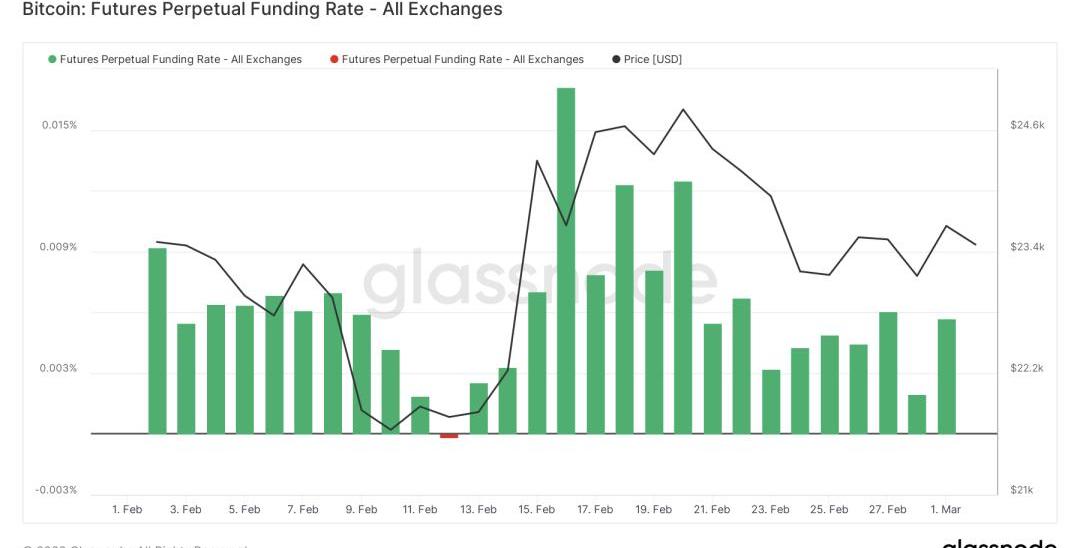
Task: Click the $21k price axis label
Action: point(1022,490)
